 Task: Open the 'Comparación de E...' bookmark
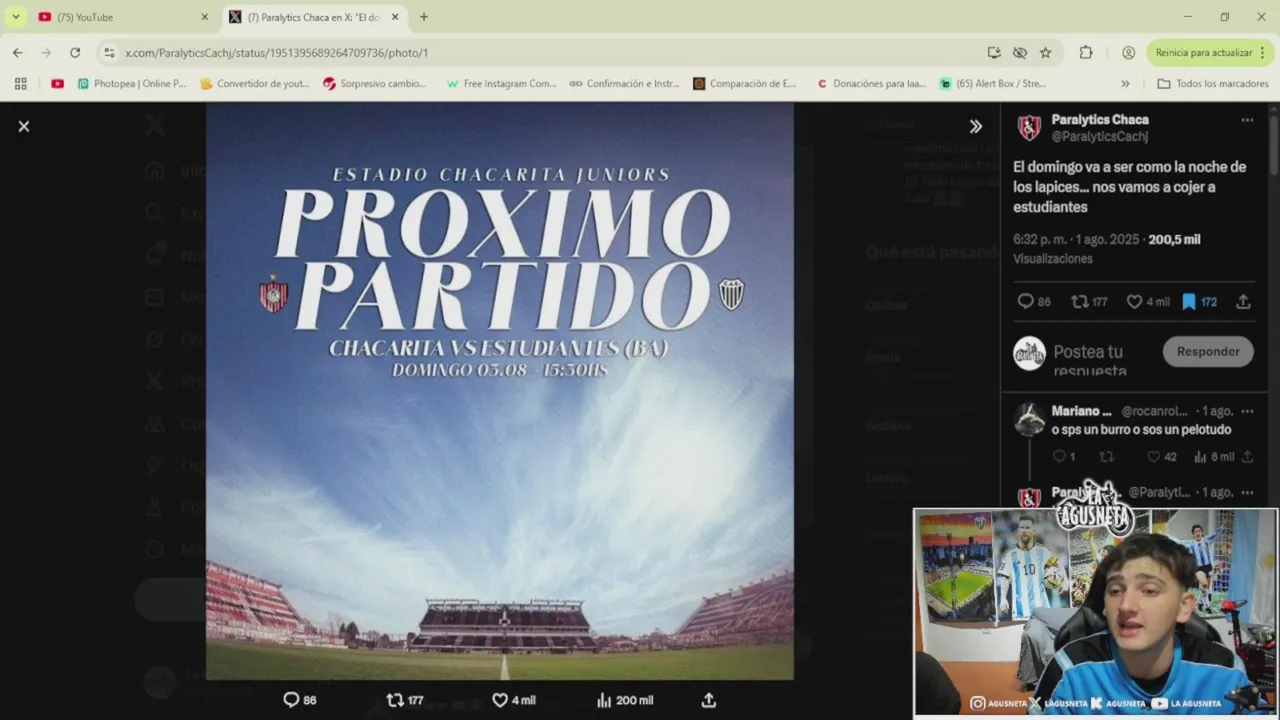pos(746,83)
